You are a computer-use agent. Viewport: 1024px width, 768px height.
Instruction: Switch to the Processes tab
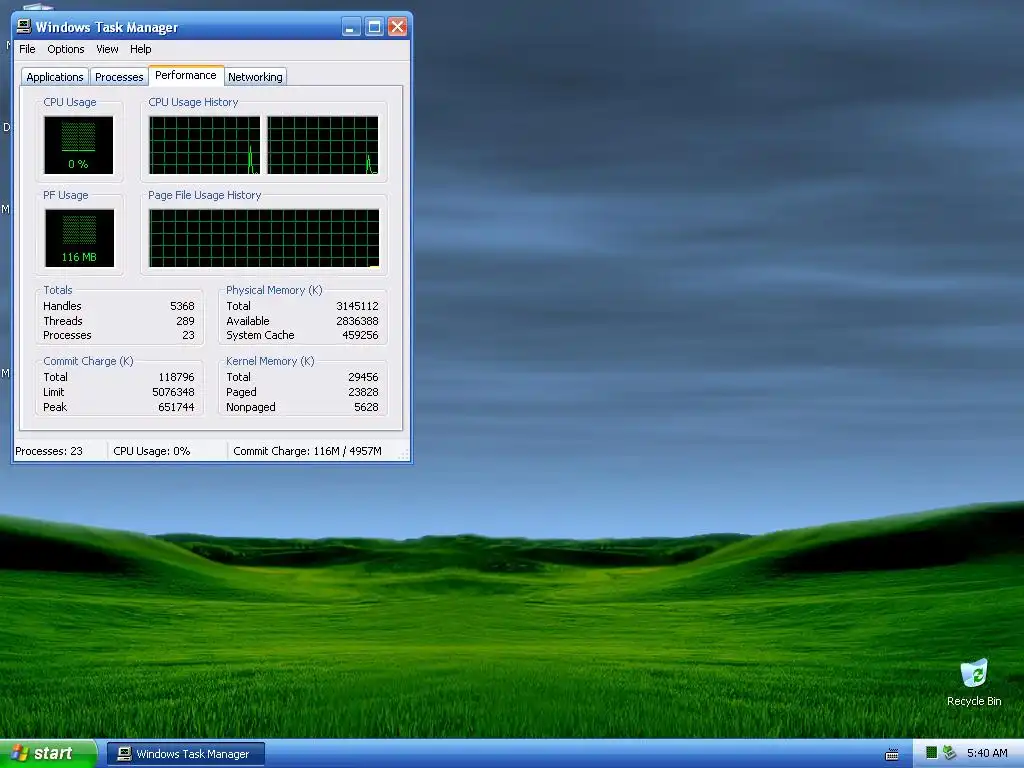(119, 77)
